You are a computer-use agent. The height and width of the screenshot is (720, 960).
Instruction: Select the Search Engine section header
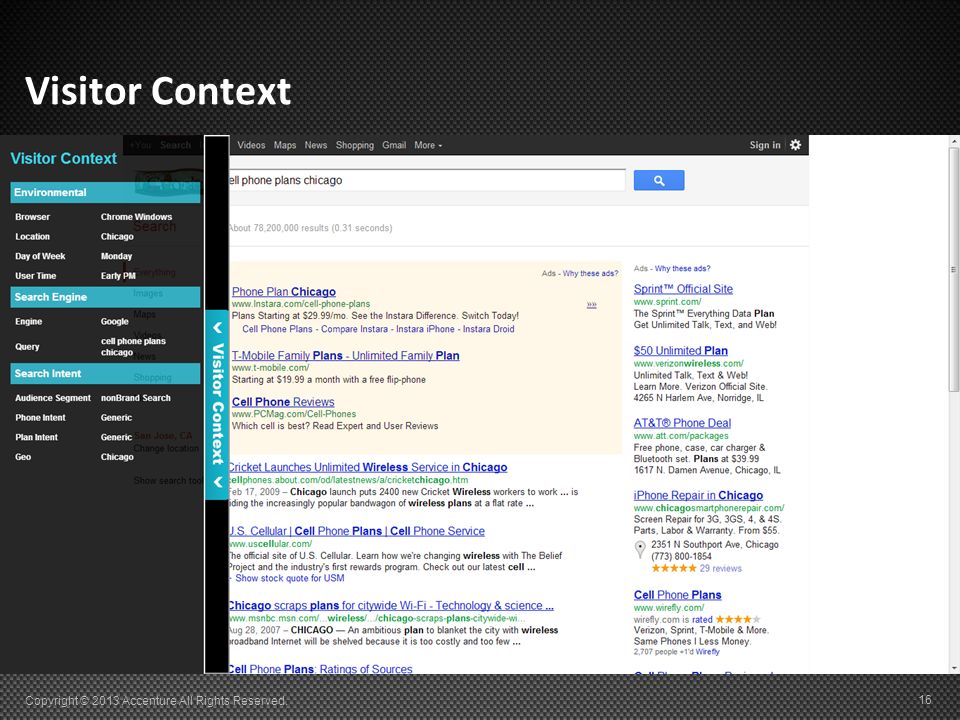105,297
